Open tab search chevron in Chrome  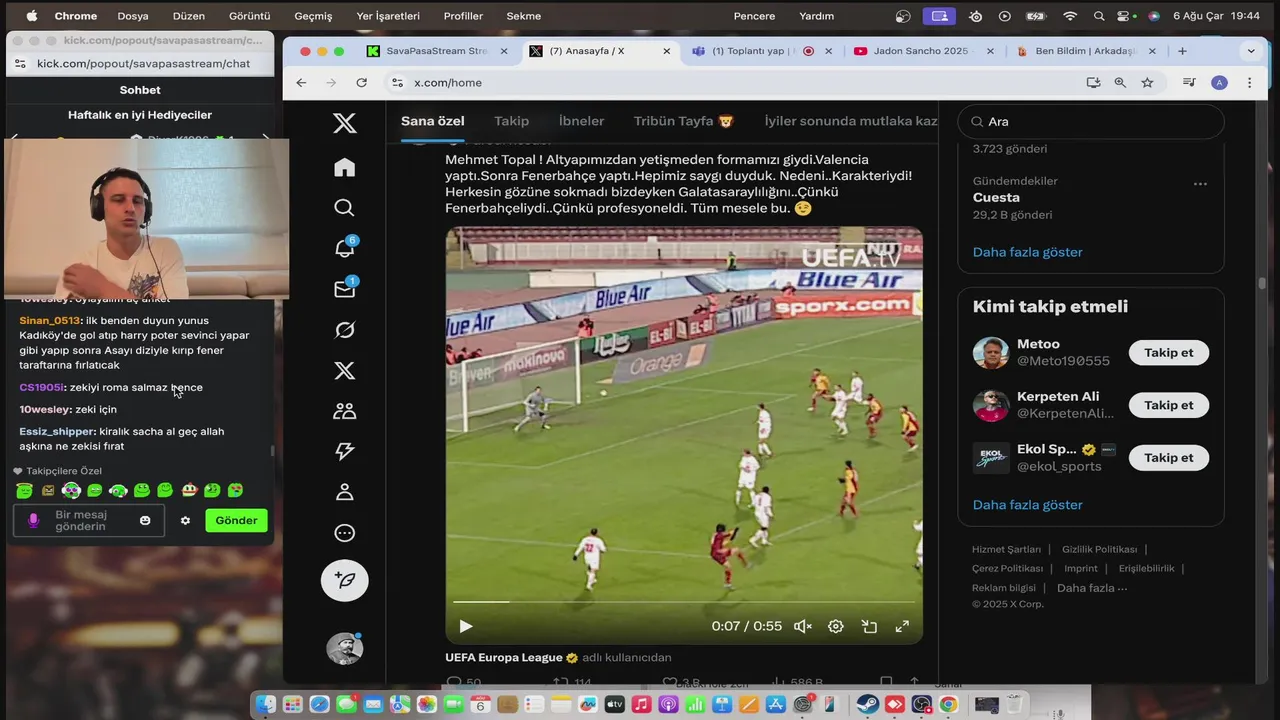click(x=1251, y=51)
